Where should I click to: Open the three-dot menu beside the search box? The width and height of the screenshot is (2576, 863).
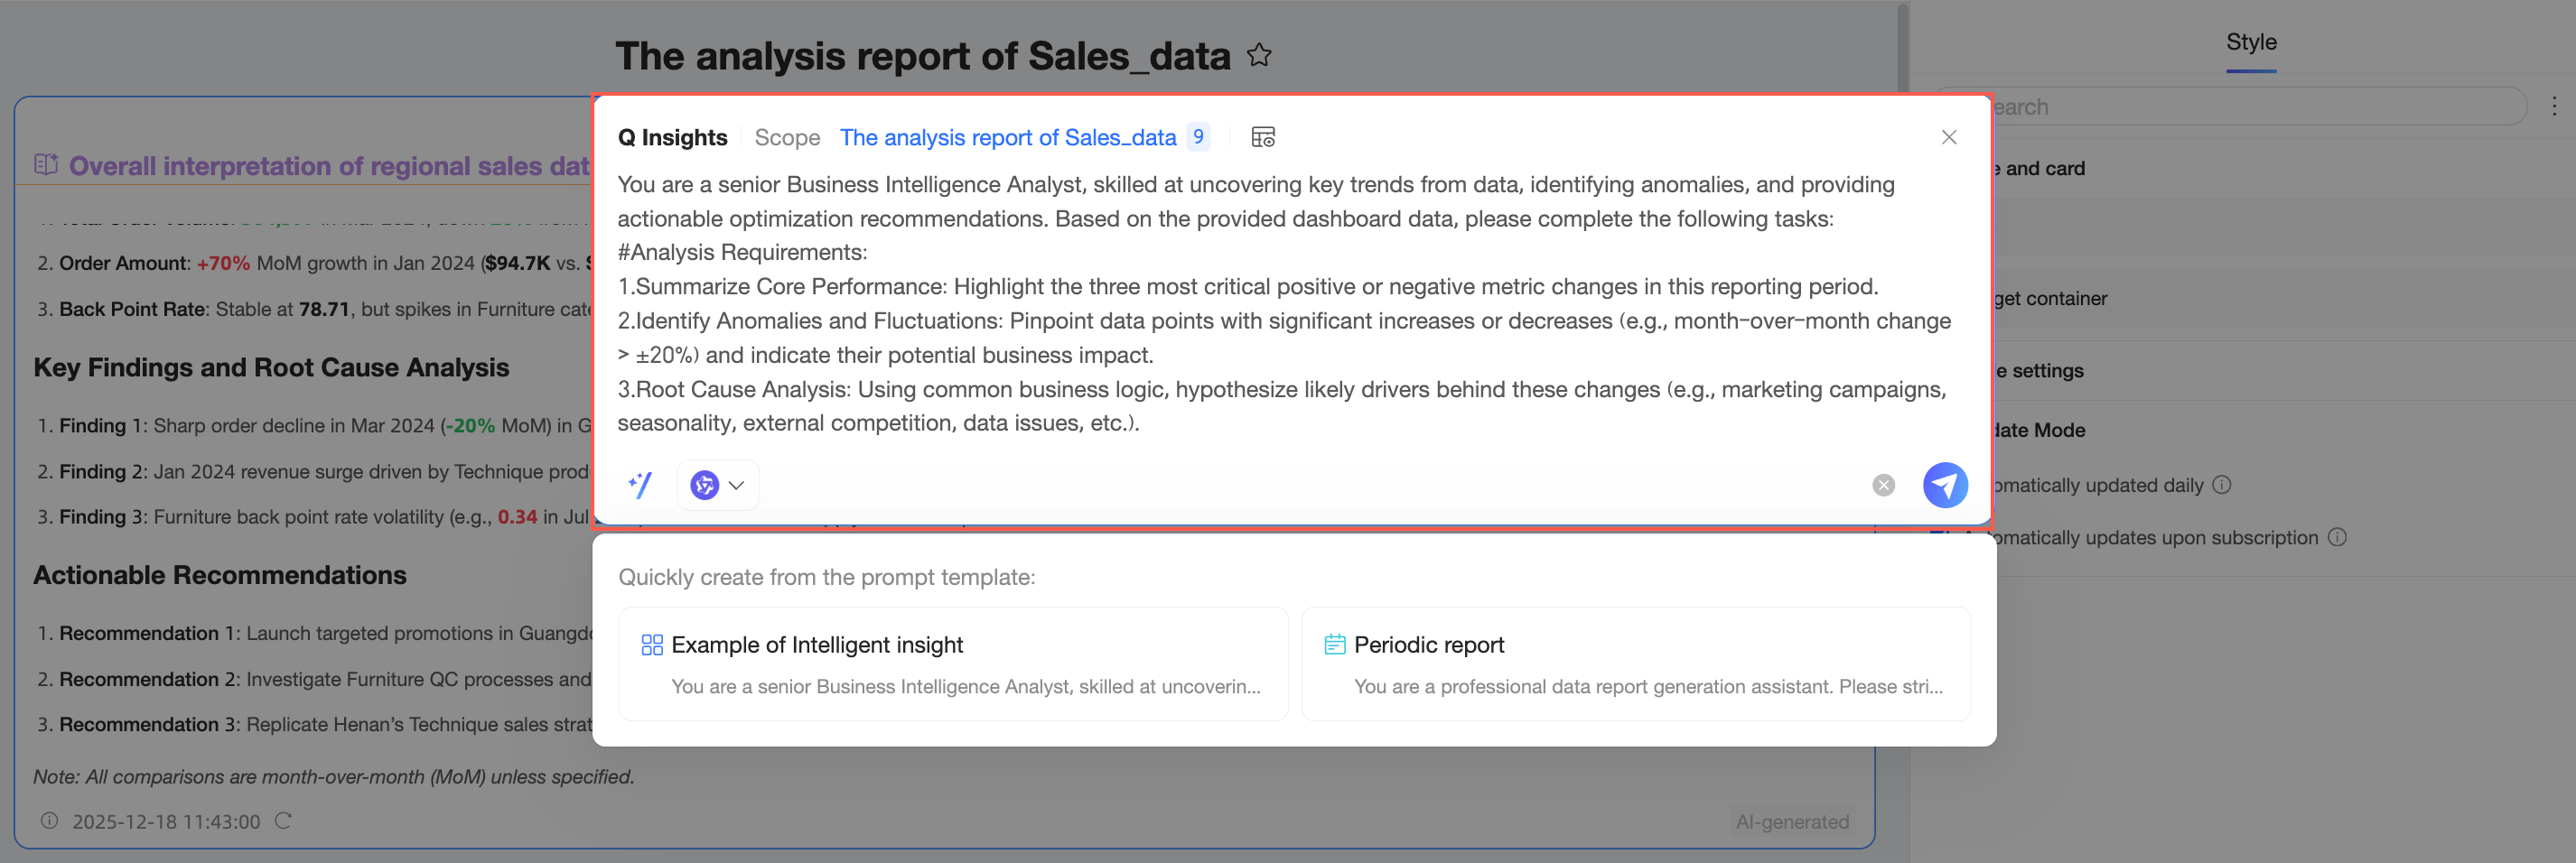[2553, 106]
